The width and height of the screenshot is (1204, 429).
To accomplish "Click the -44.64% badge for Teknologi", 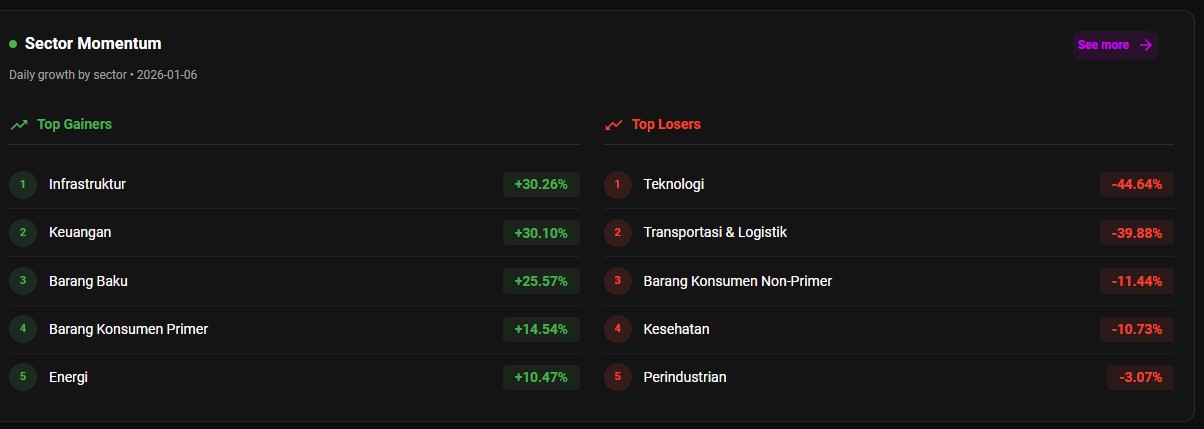I will coord(1136,184).
